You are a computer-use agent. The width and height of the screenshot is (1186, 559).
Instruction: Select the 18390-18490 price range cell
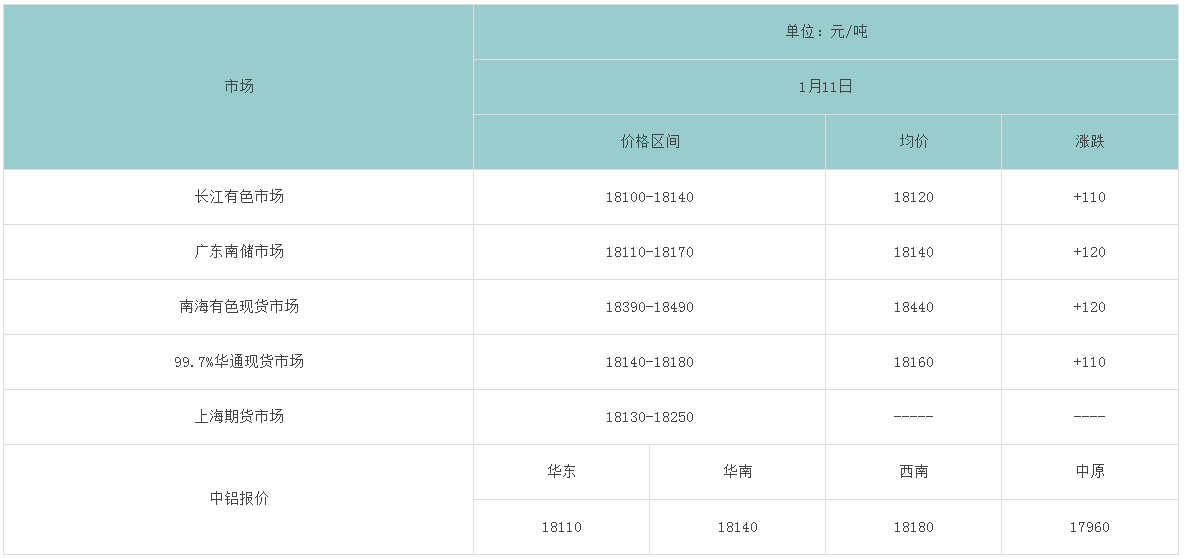(x=649, y=307)
